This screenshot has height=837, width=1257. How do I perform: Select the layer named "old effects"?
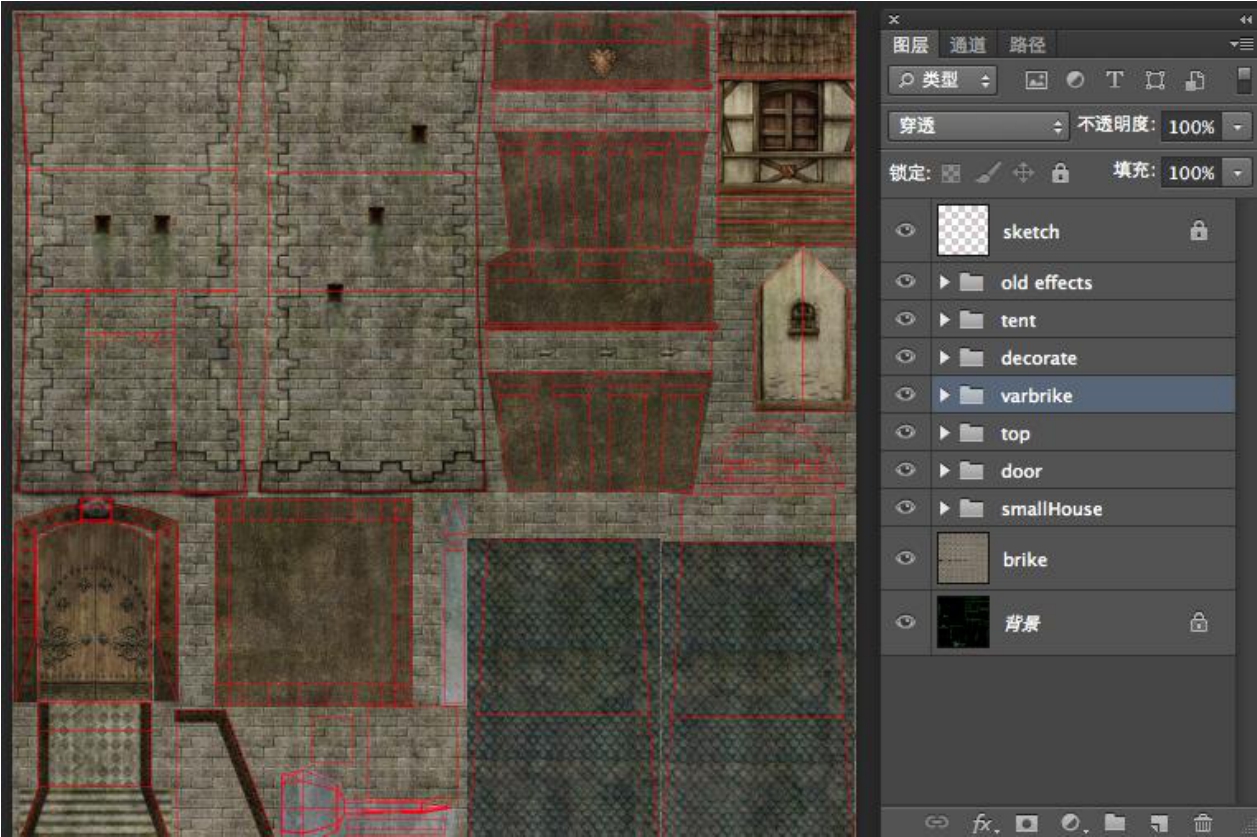pyautogui.click(x=1046, y=283)
